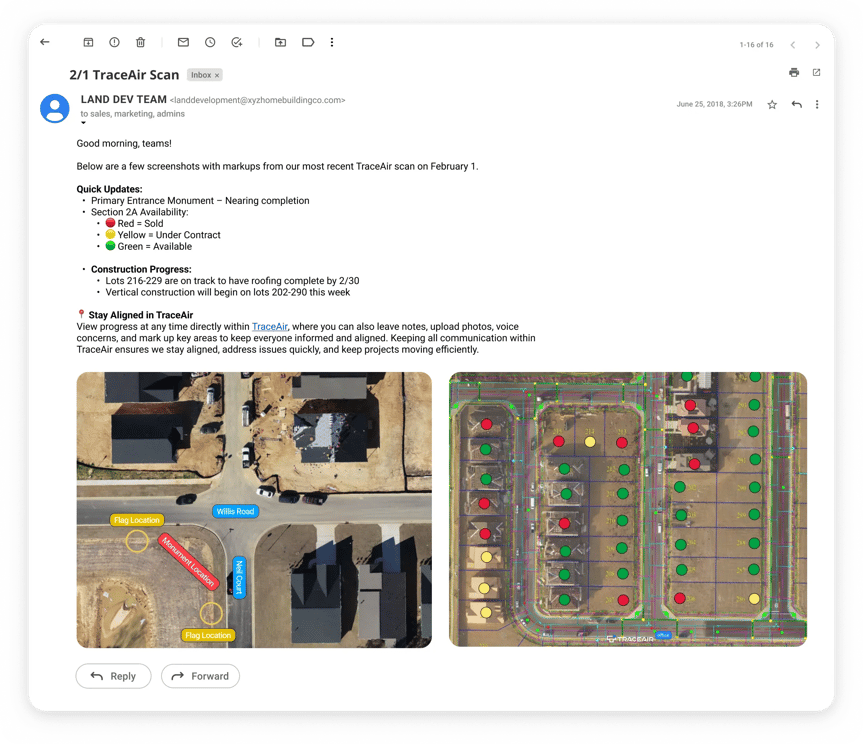Mark the email as unread

point(183,42)
